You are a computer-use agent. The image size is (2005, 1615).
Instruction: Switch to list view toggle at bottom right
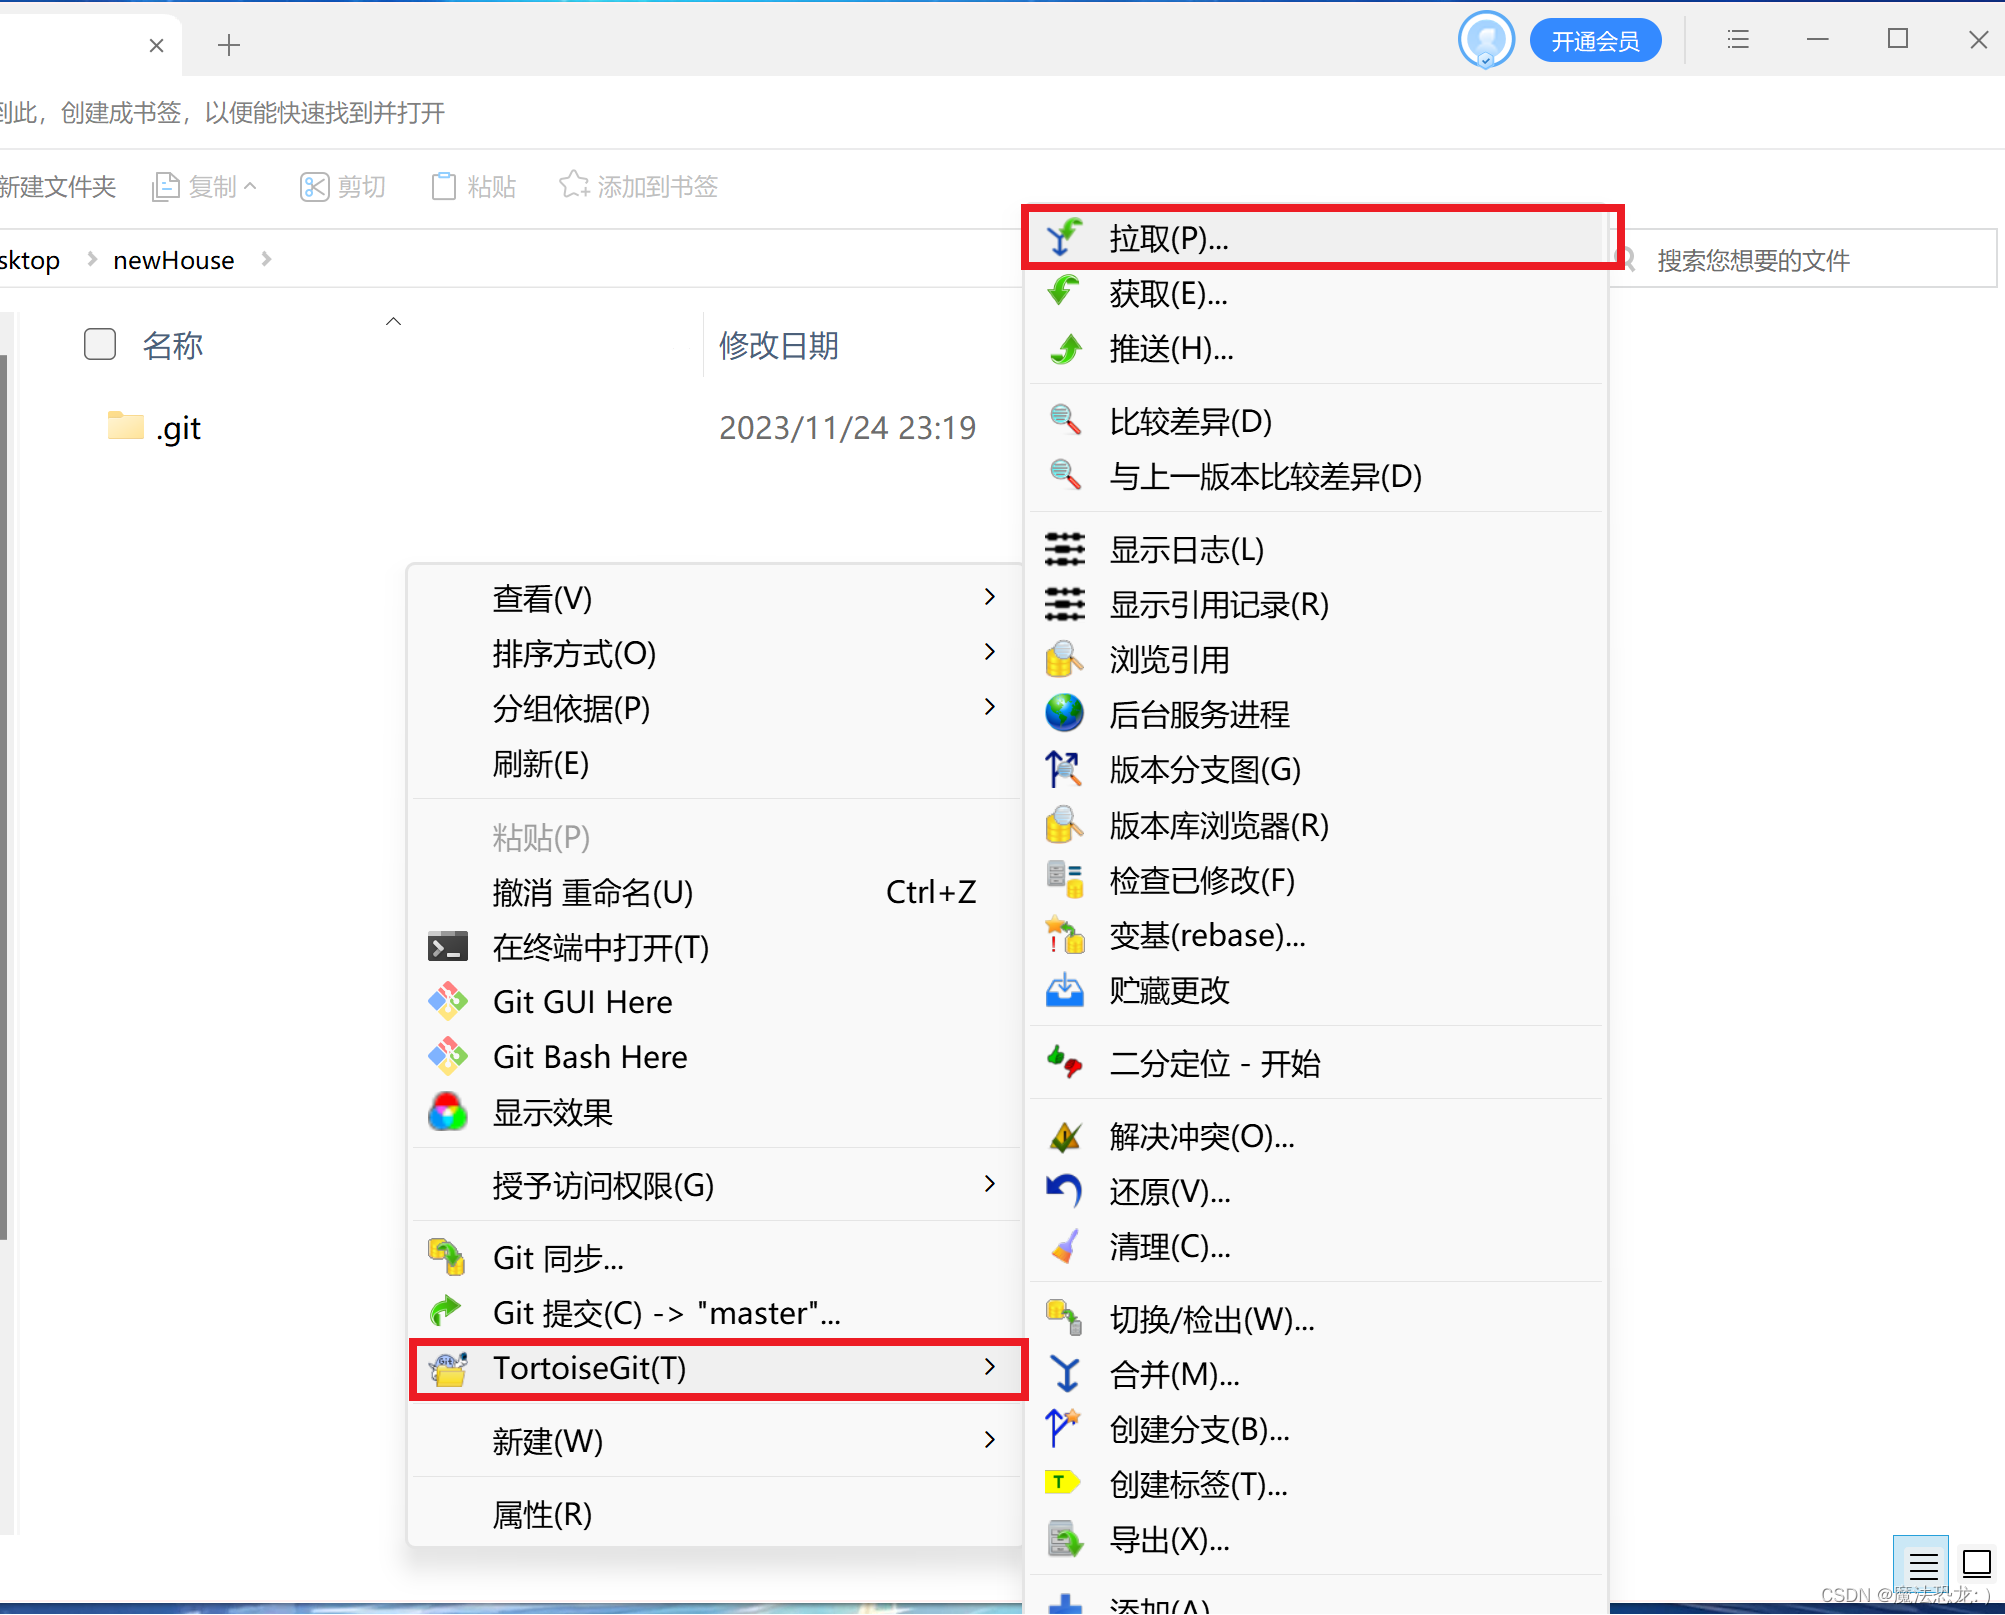pyautogui.click(x=1922, y=1563)
